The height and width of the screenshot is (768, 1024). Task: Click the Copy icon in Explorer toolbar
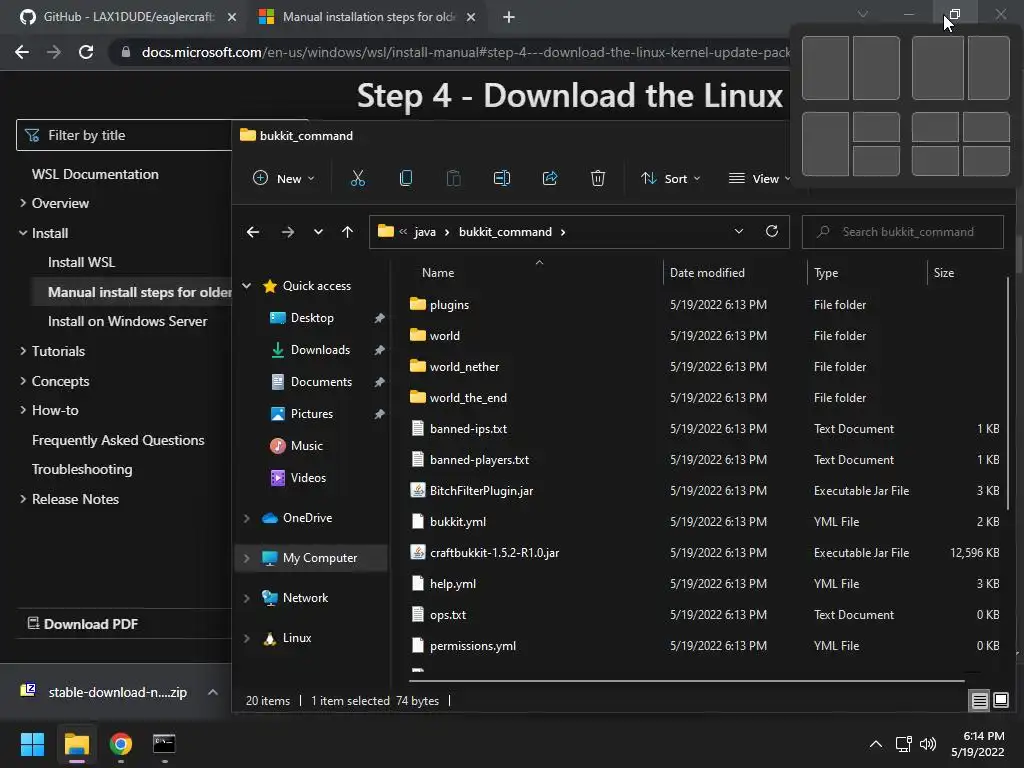click(406, 178)
